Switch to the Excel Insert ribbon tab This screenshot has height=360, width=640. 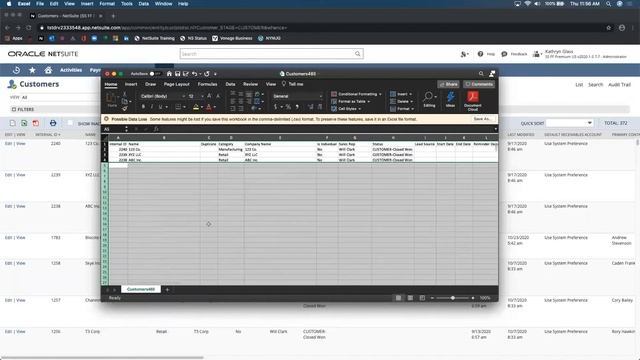coord(131,84)
